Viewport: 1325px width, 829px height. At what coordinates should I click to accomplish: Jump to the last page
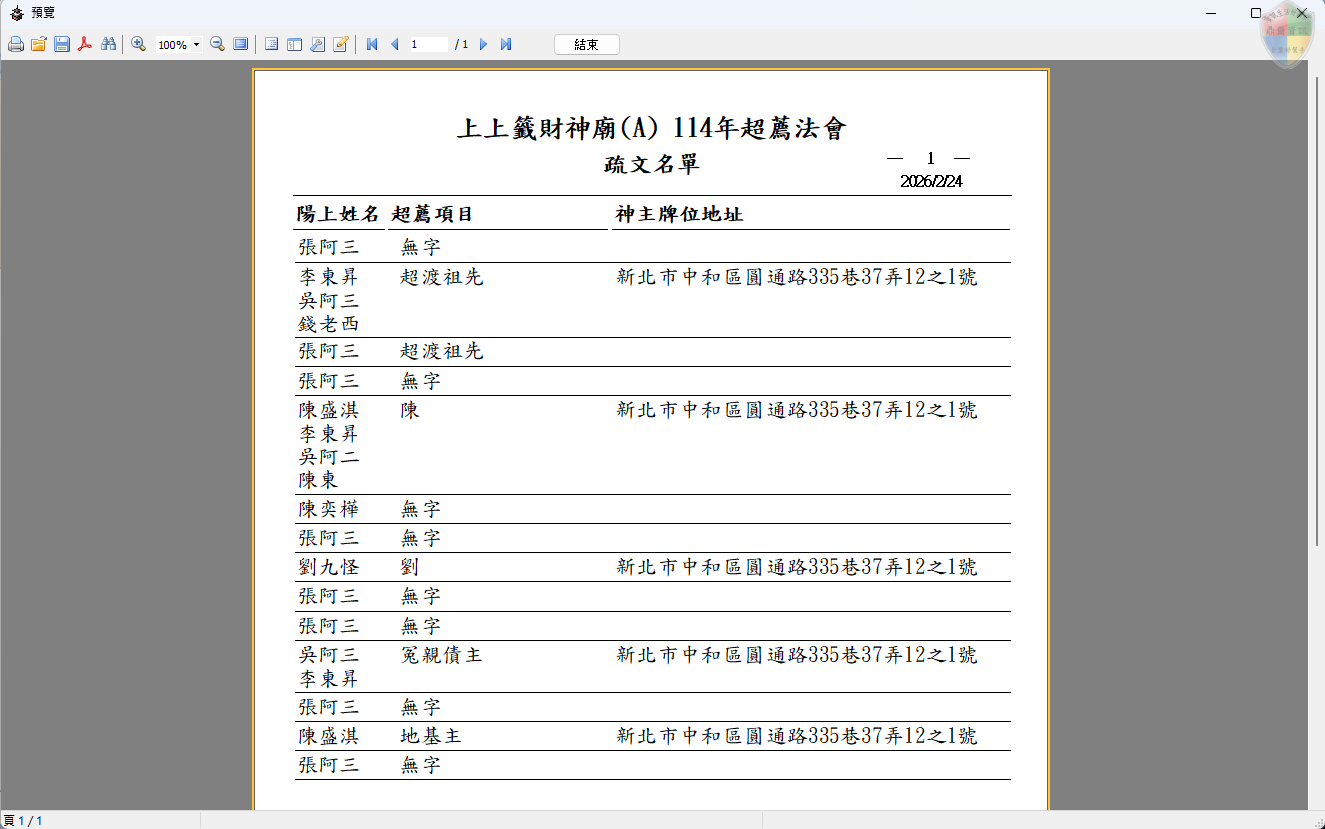(x=504, y=44)
